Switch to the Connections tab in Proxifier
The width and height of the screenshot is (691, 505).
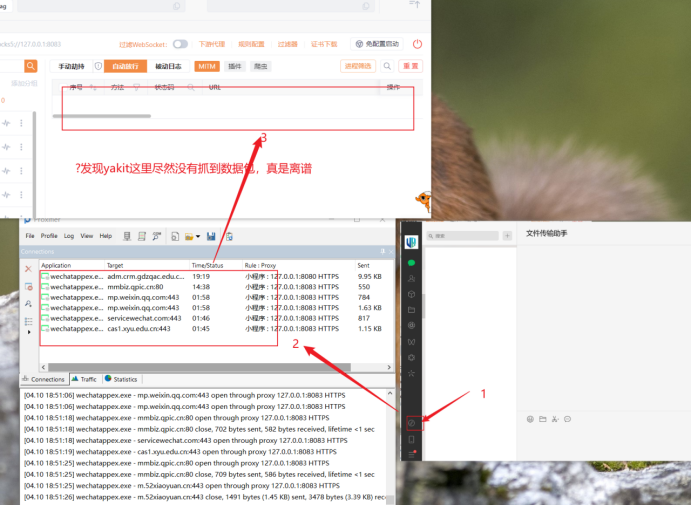[44, 379]
